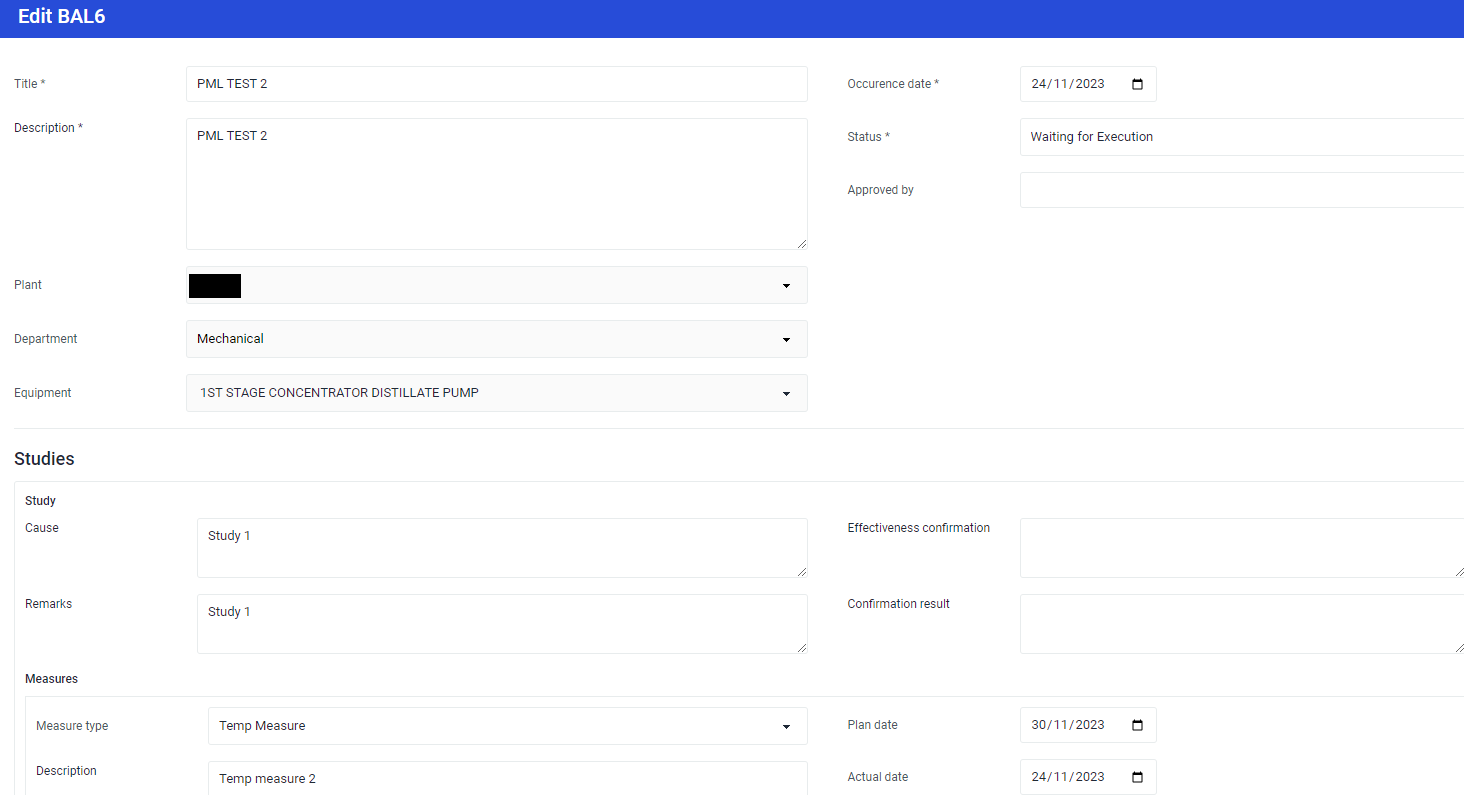Expand the Plant dropdown
1464x795 pixels.
[786, 286]
